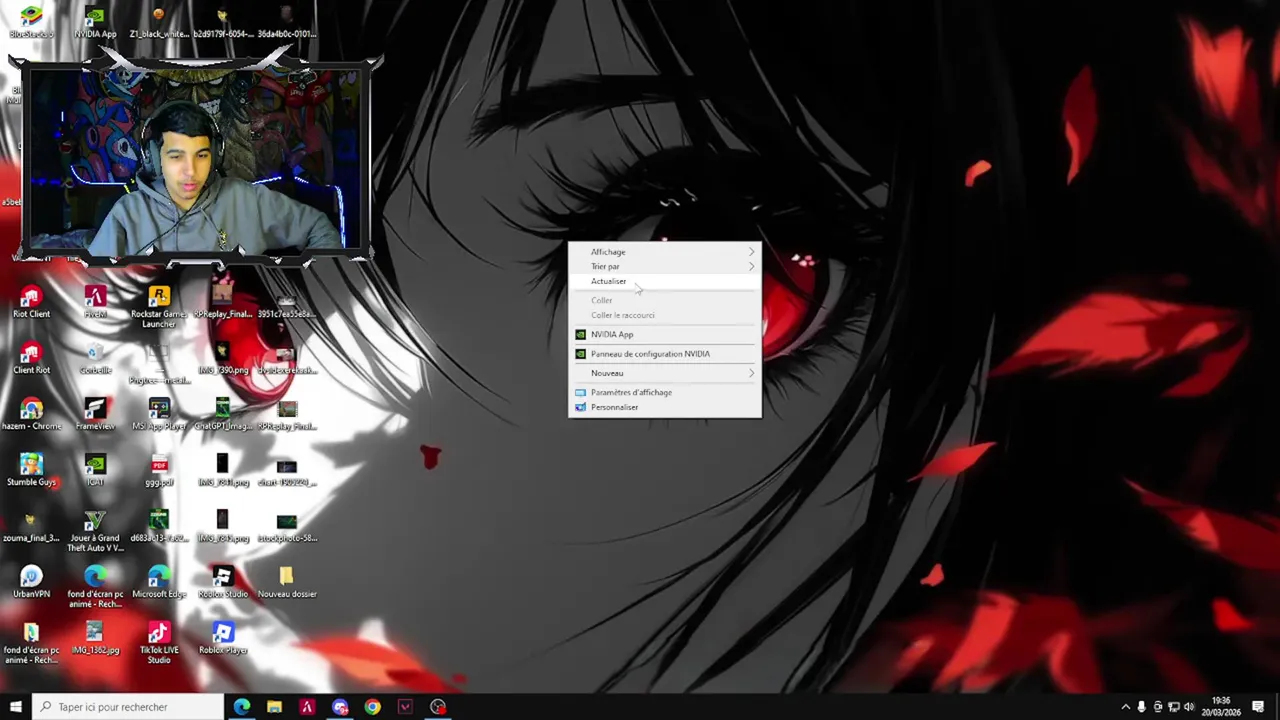Screen dimensions: 1280x720
Task: Open the volume control in system tray
Action: [1190, 707]
